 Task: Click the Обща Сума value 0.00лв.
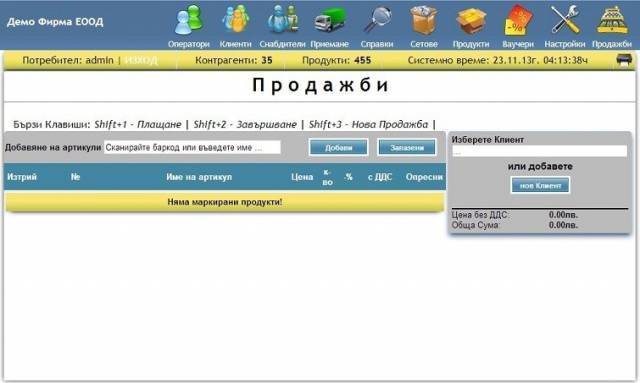point(563,225)
